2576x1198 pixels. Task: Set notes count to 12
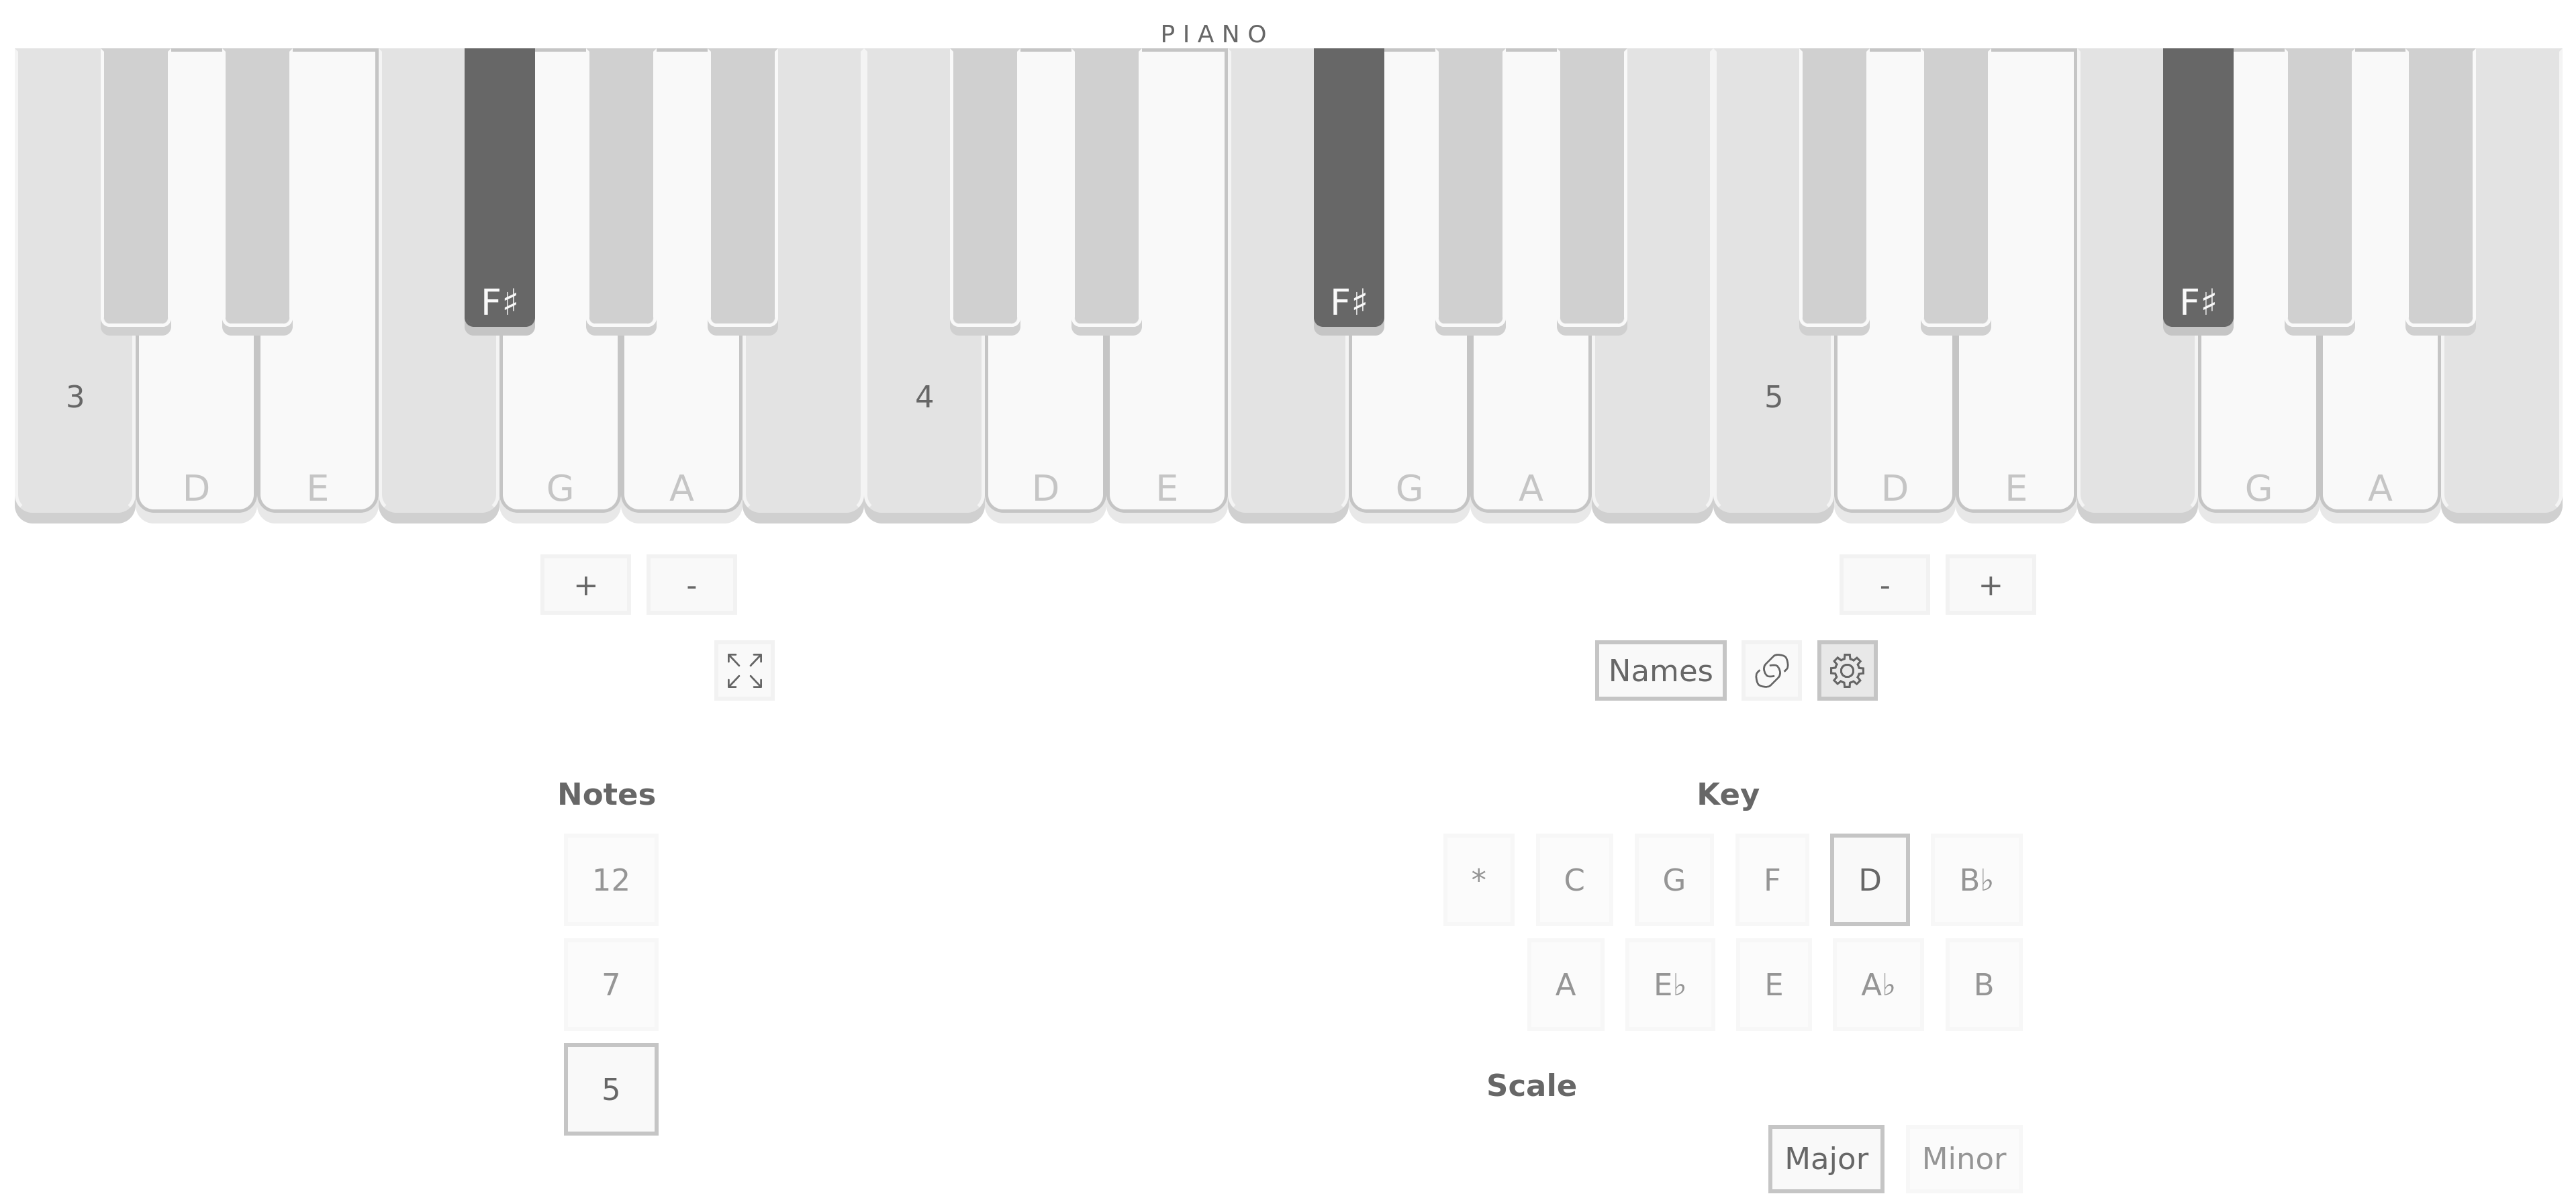pyautogui.click(x=611, y=880)
